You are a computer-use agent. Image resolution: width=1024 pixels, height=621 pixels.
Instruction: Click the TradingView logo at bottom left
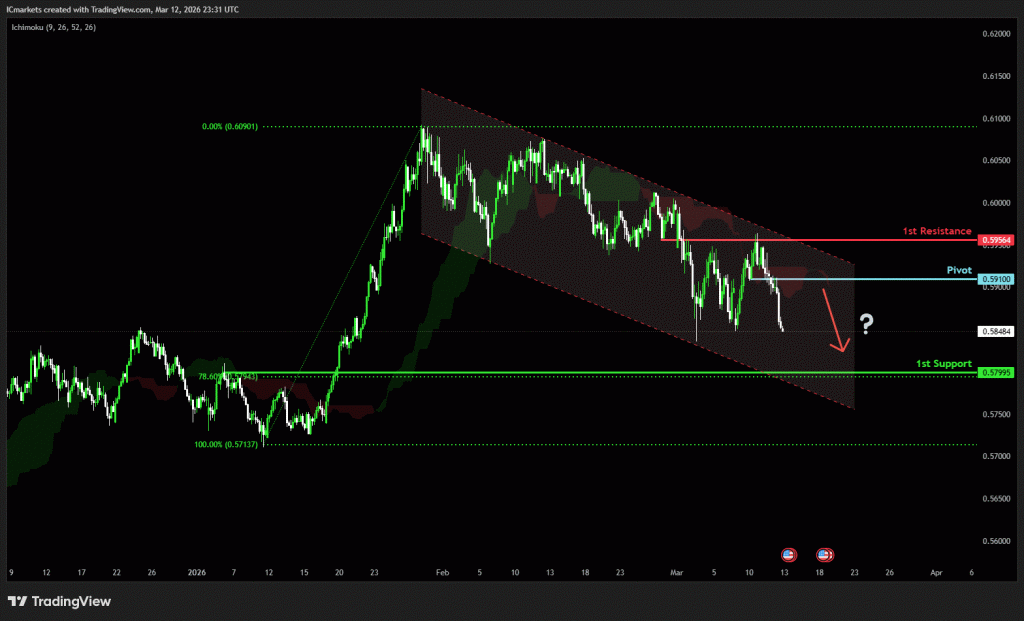[x=59, y=601]
